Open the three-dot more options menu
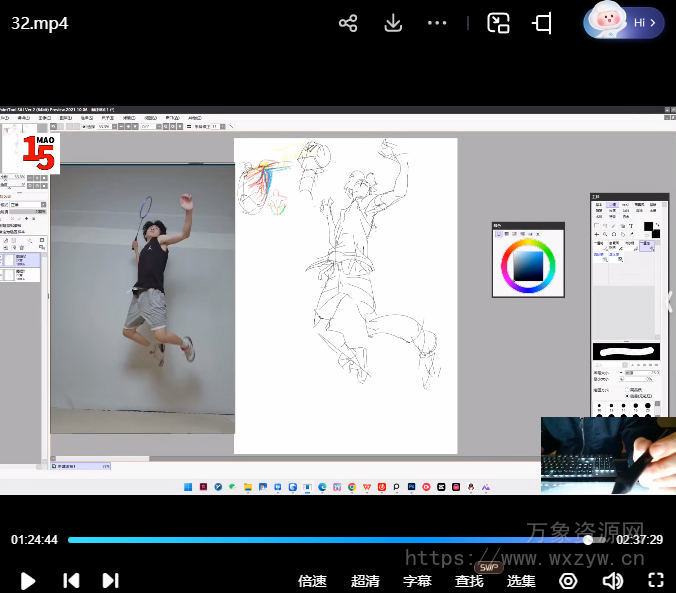The height and width of the screenshot is (593, 676). (x=437, y=23)
